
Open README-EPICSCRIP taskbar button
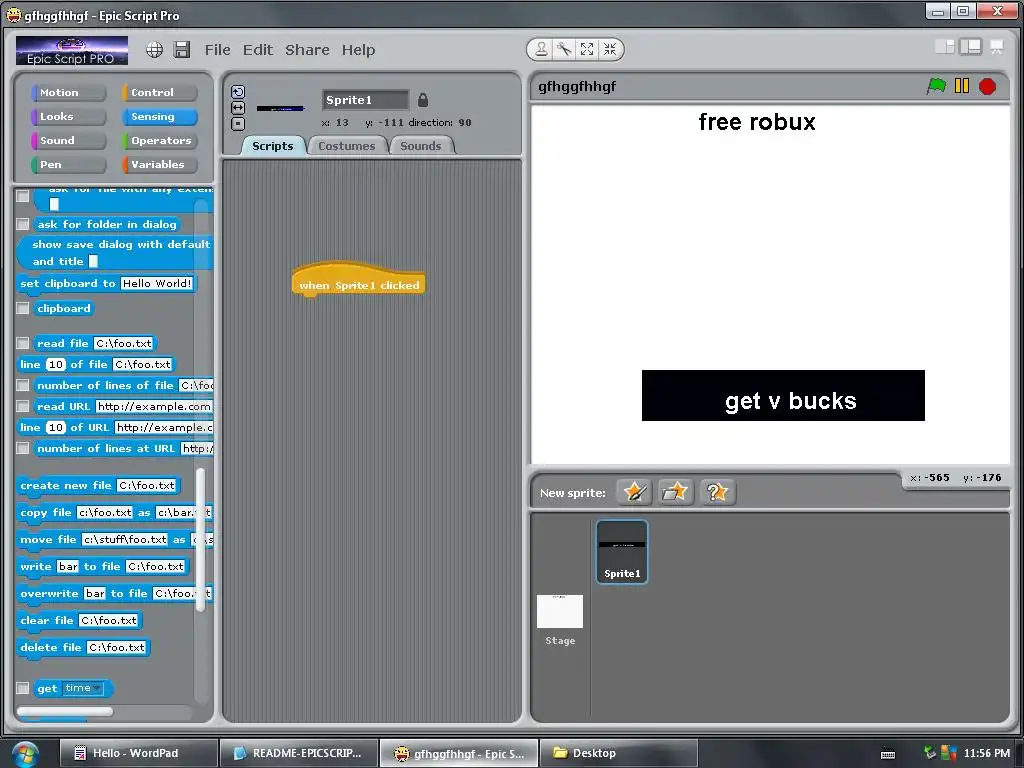[299, 753]
